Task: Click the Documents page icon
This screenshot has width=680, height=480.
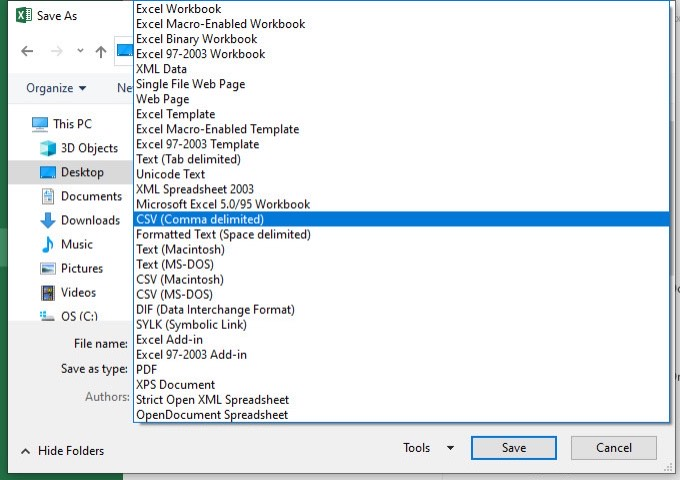Action: pyautogui.click(x=48, y=196)
